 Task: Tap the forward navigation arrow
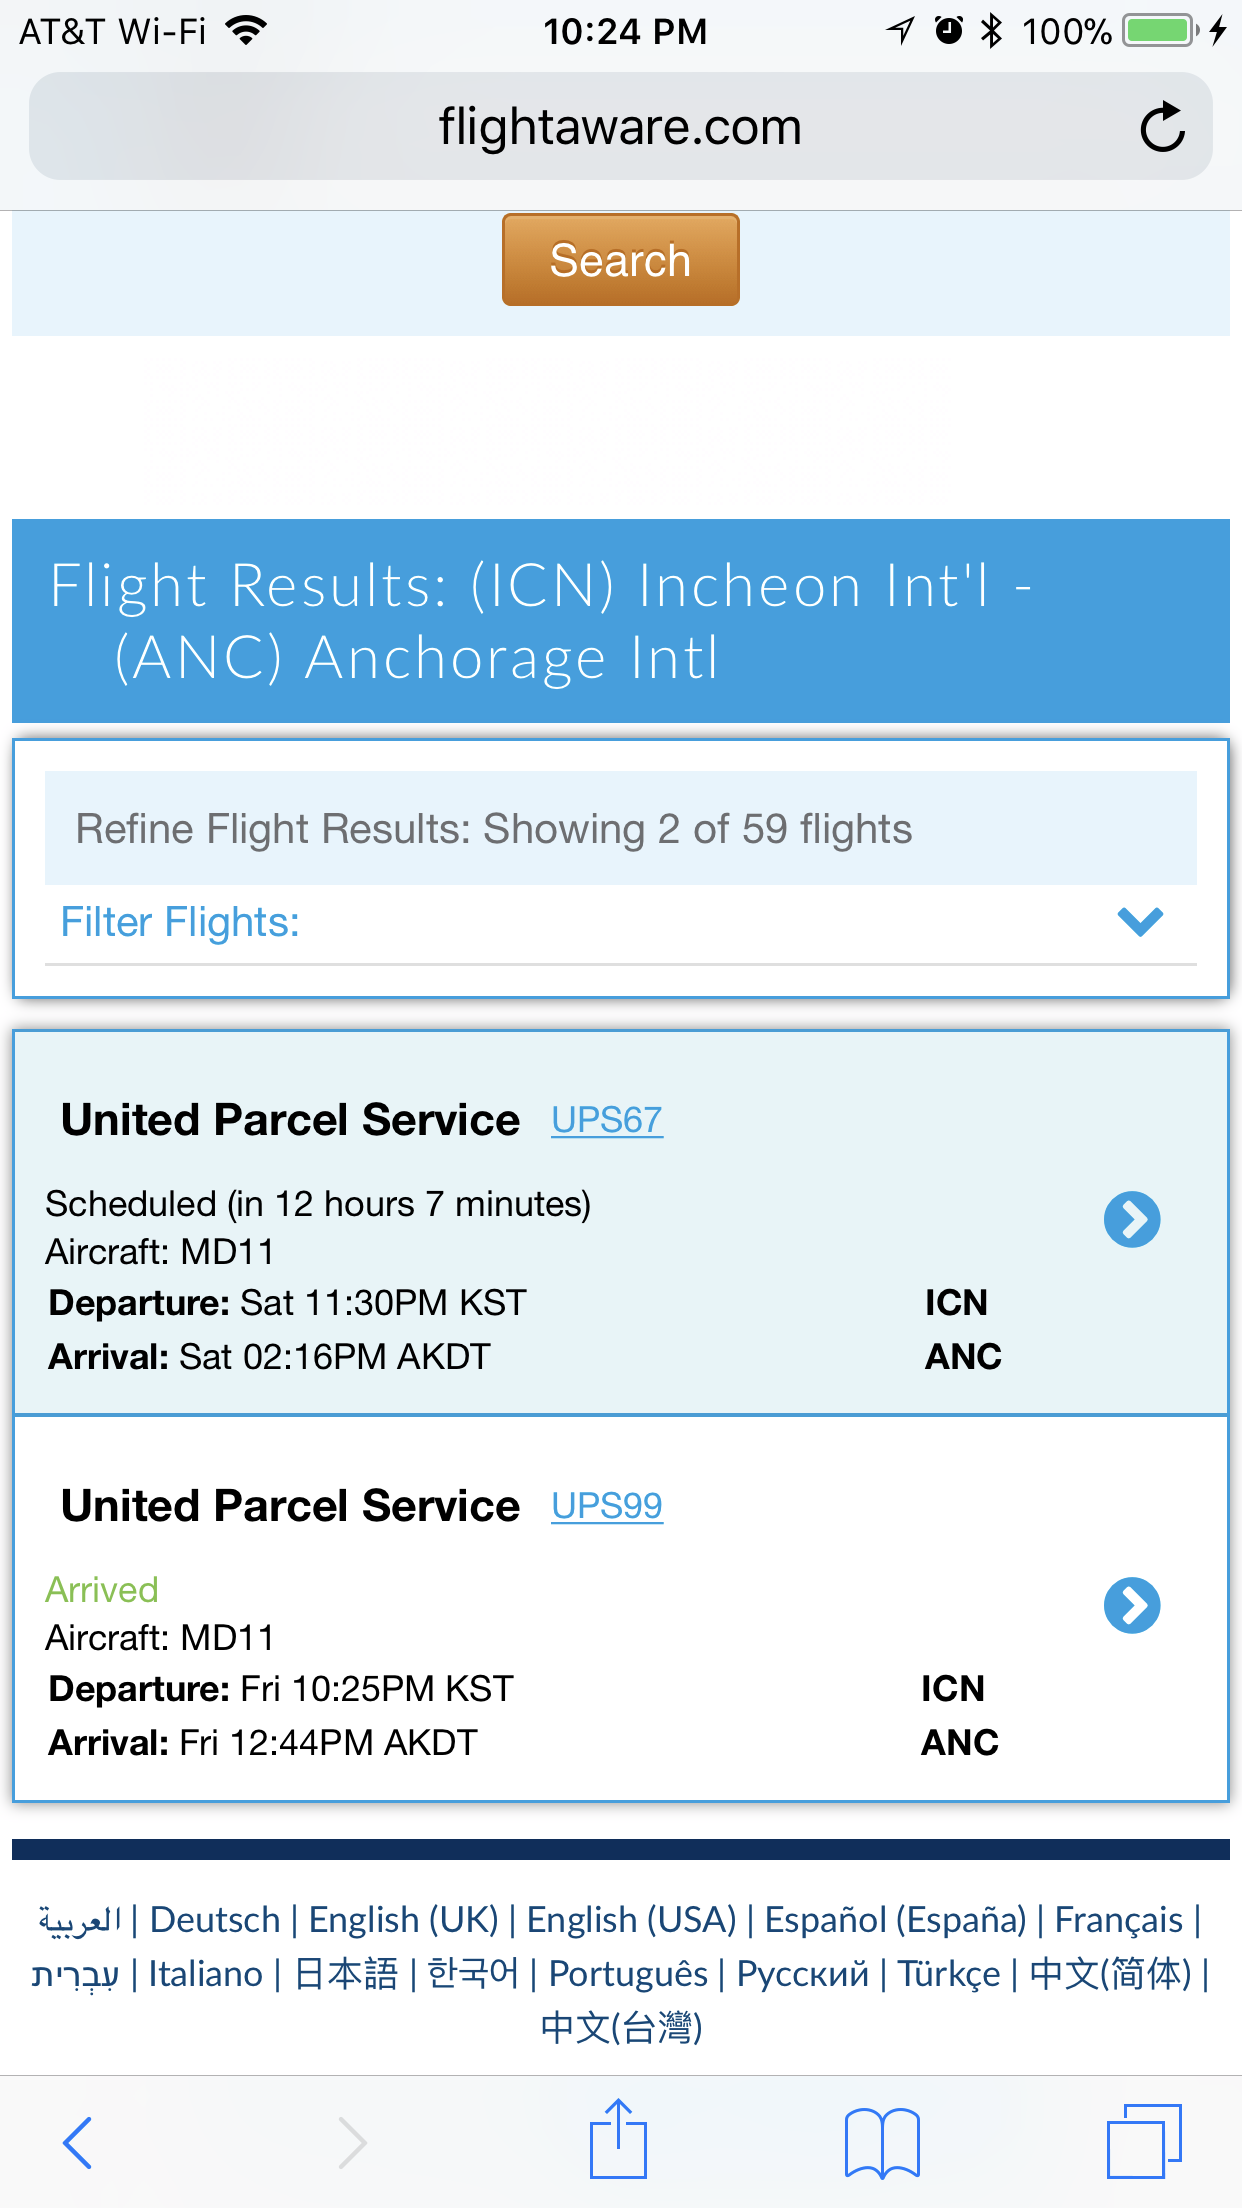[x=351, y=2142]
